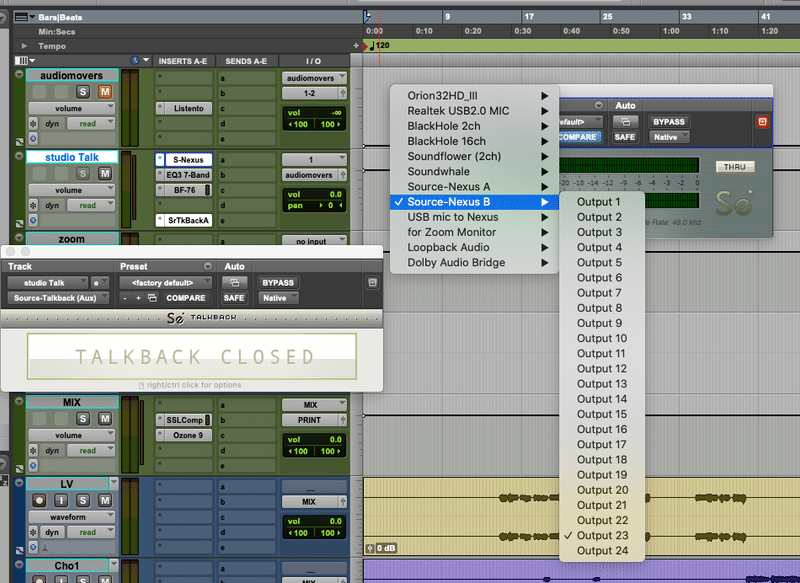Click the preset settings copy icon beside COMPARE
This screenshot has height=583, width=800.
click(x=152, y=298)
